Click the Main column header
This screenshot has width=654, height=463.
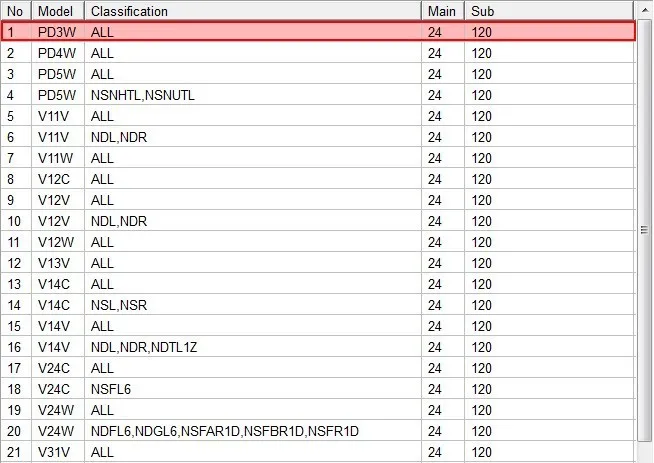coord(443,11)
